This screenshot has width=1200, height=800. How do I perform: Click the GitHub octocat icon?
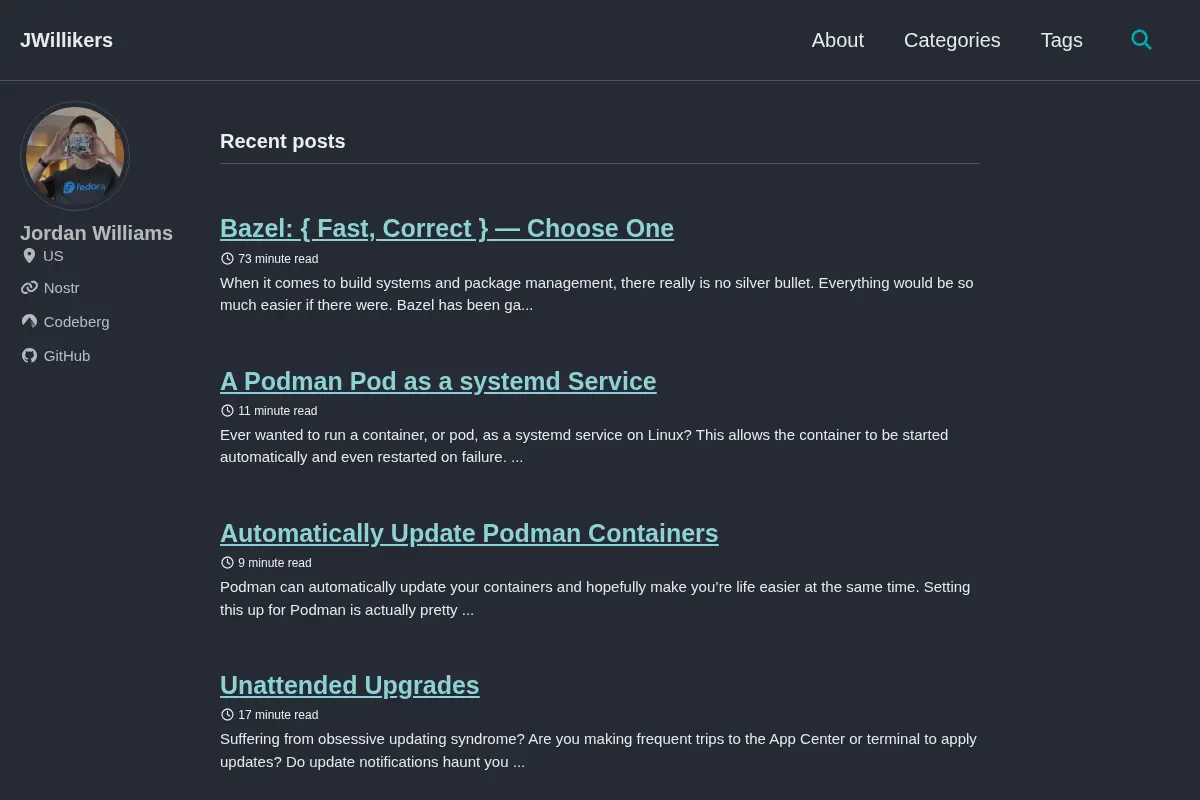pyautogui.click(x=29, y=356)
